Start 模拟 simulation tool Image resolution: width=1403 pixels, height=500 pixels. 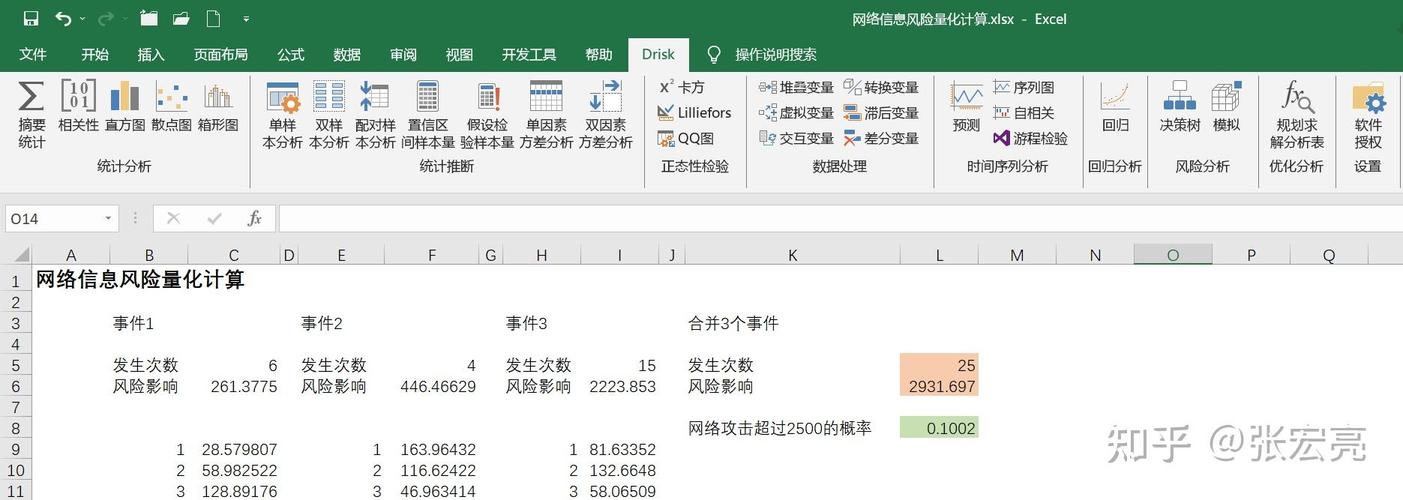[1226, 106]
